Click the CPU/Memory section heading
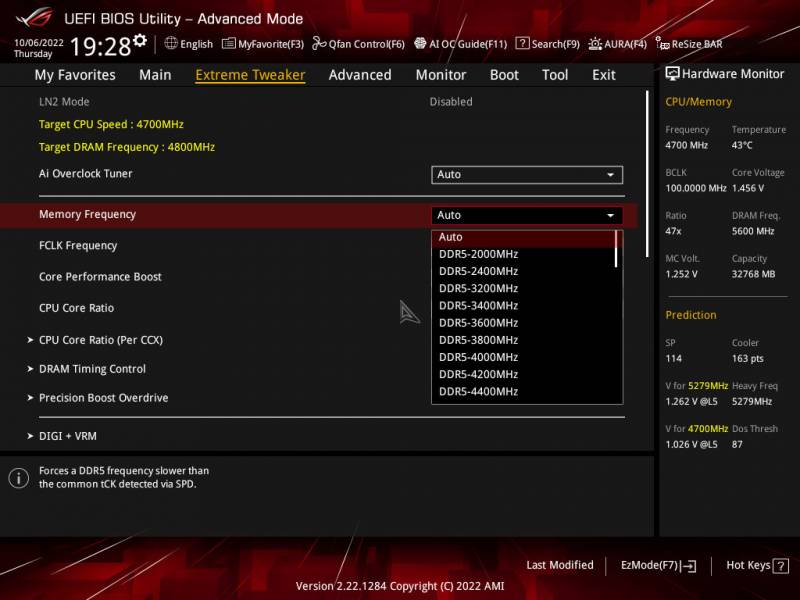 click(698, 102)
